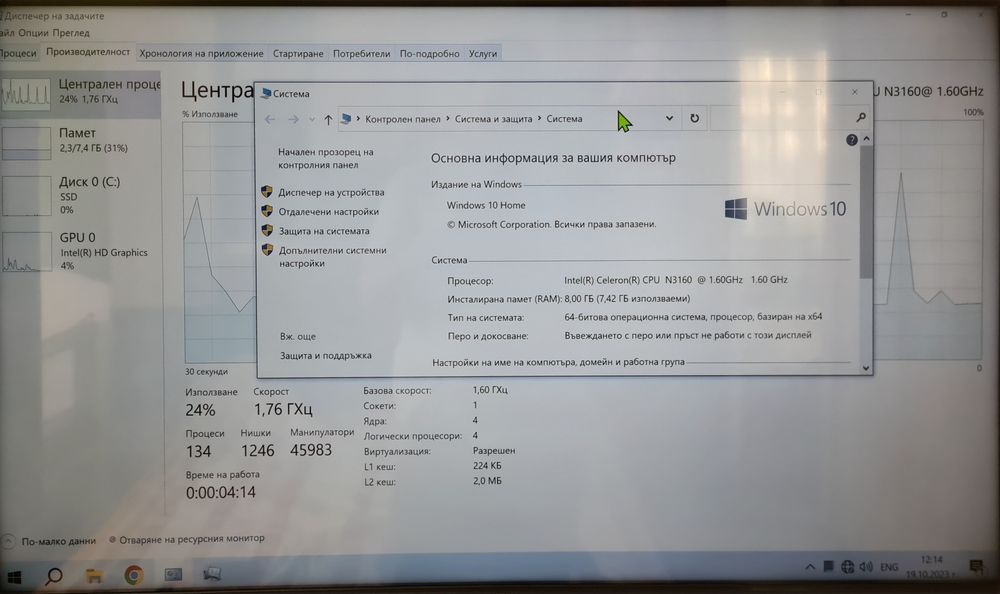Open the taskbar search magnifier
The image size is (1000, 594).
click(x=54, y=576)
